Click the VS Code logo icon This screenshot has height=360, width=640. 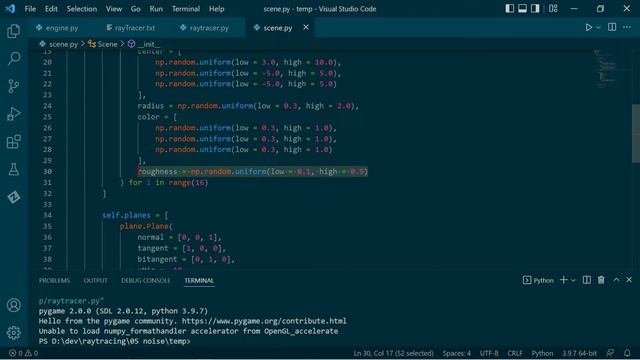tap(10, 9)
